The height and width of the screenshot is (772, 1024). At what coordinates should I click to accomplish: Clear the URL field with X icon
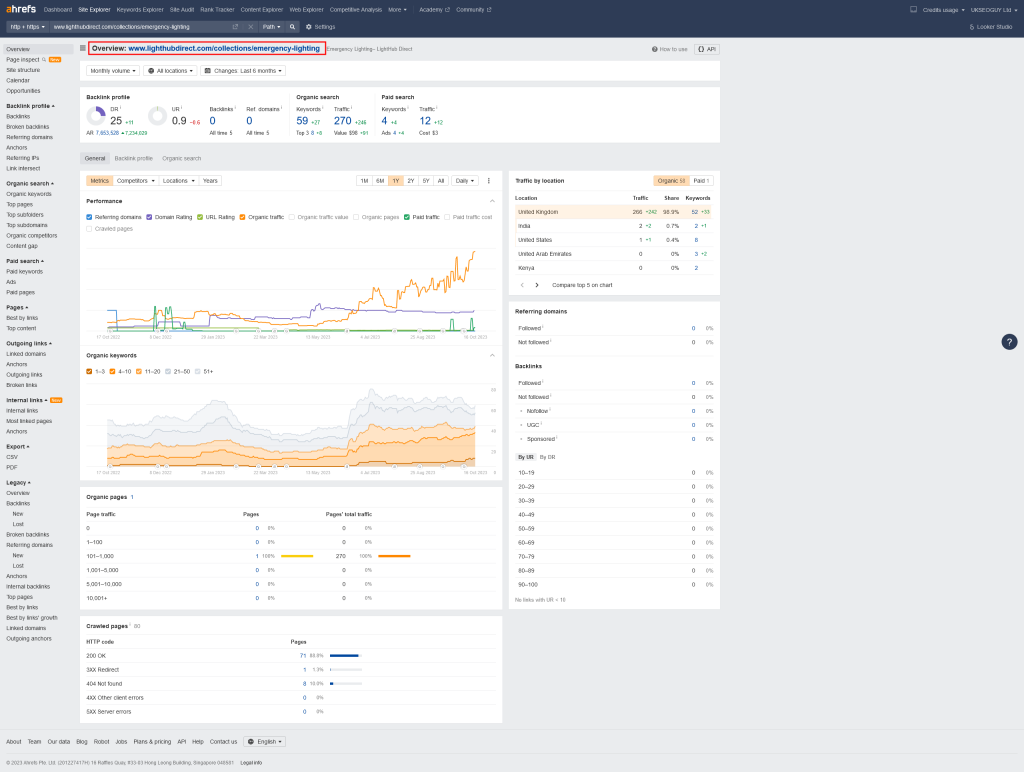[250, 26]
